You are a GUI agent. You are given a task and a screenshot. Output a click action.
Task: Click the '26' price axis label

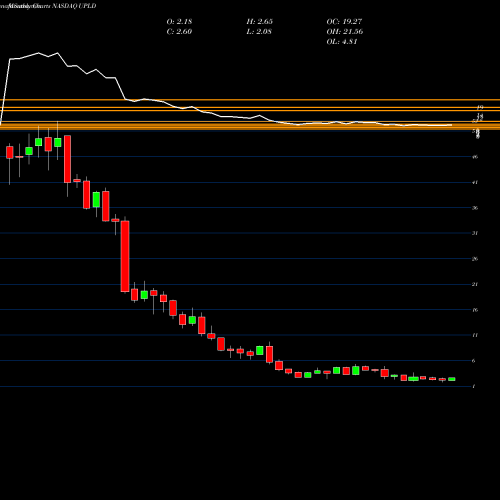pos(475,259)
